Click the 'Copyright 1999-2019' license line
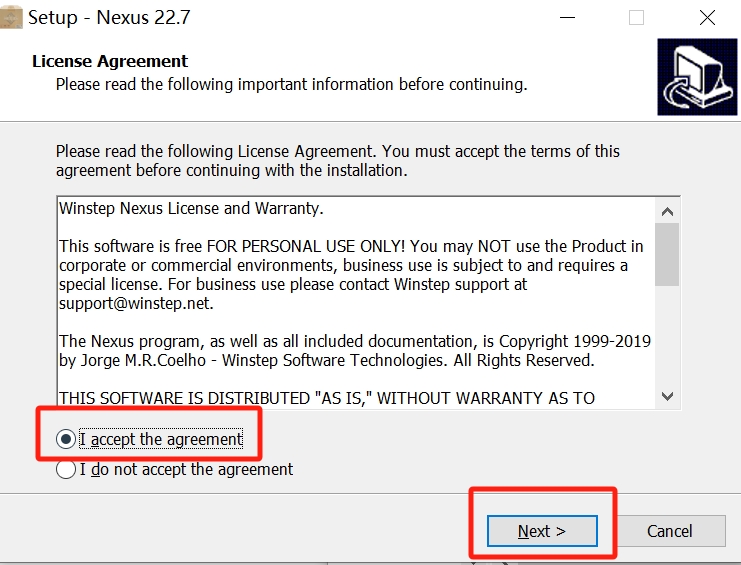The image size is (741, 565). tap(355, 341)
